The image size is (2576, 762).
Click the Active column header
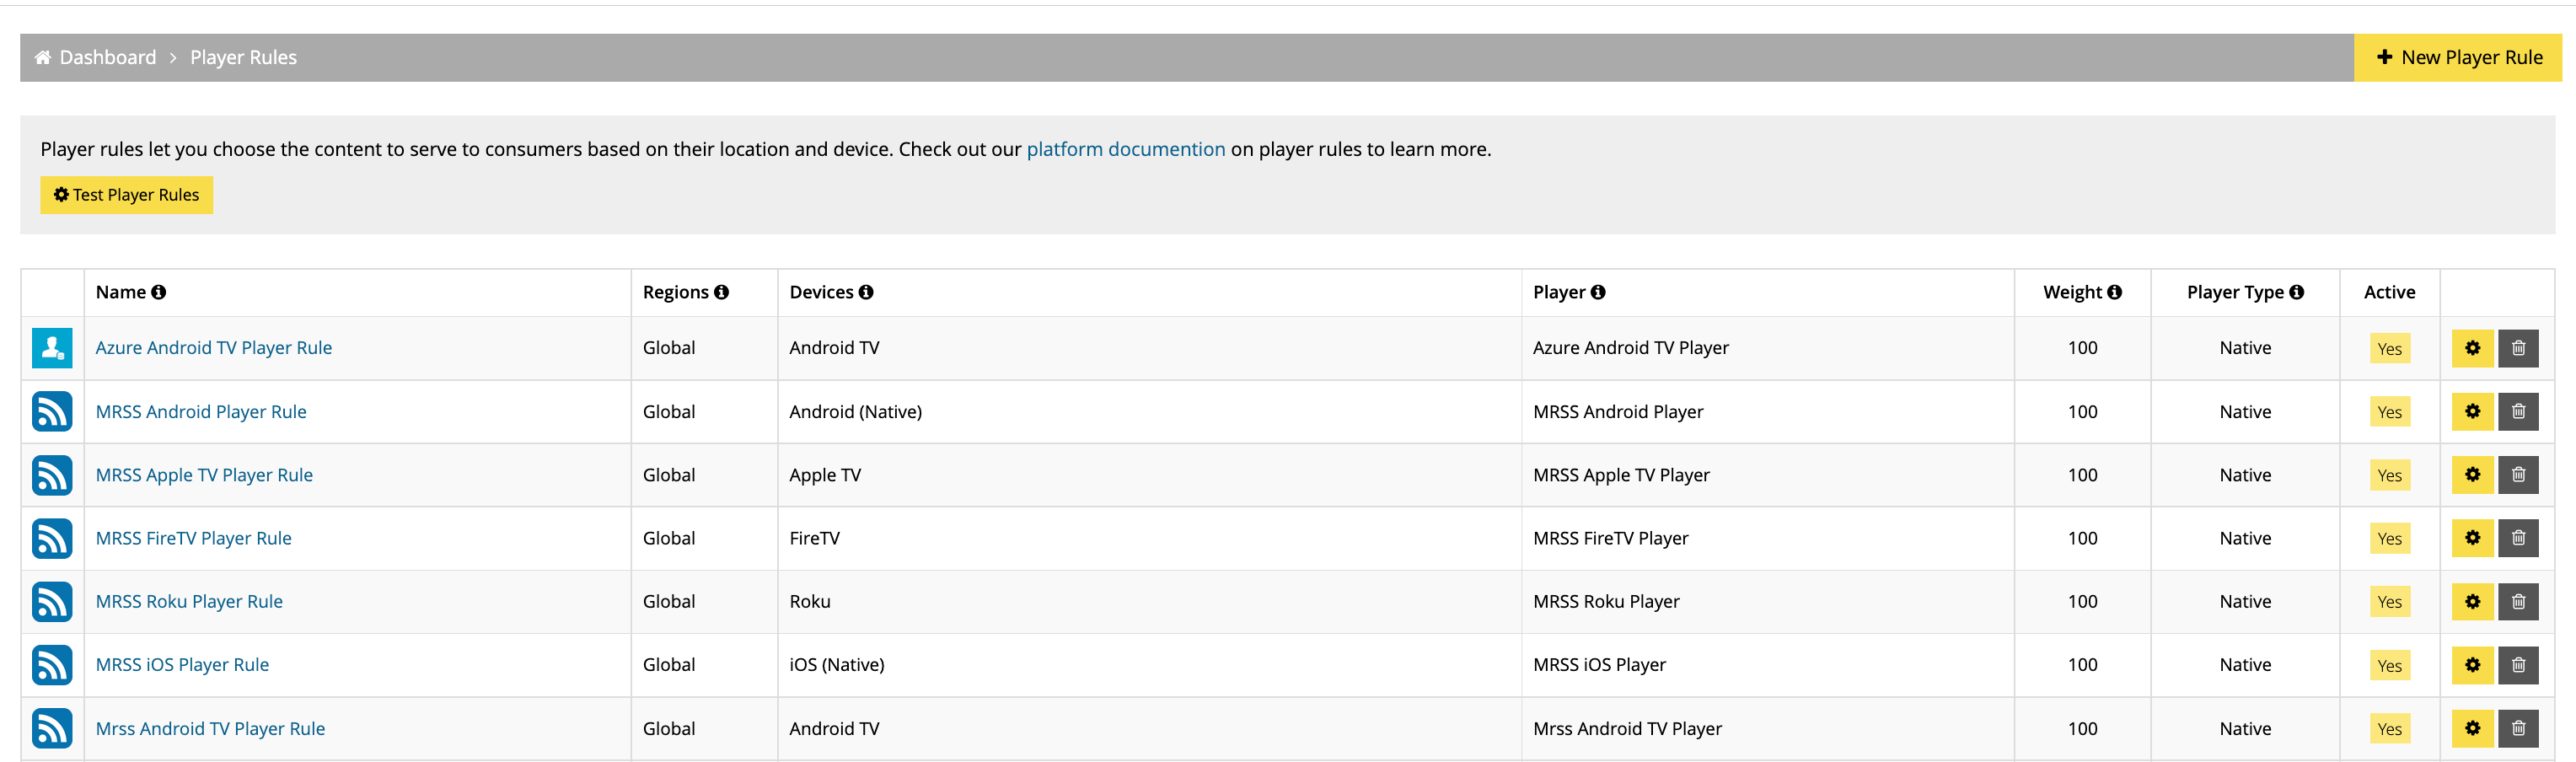2389,292
